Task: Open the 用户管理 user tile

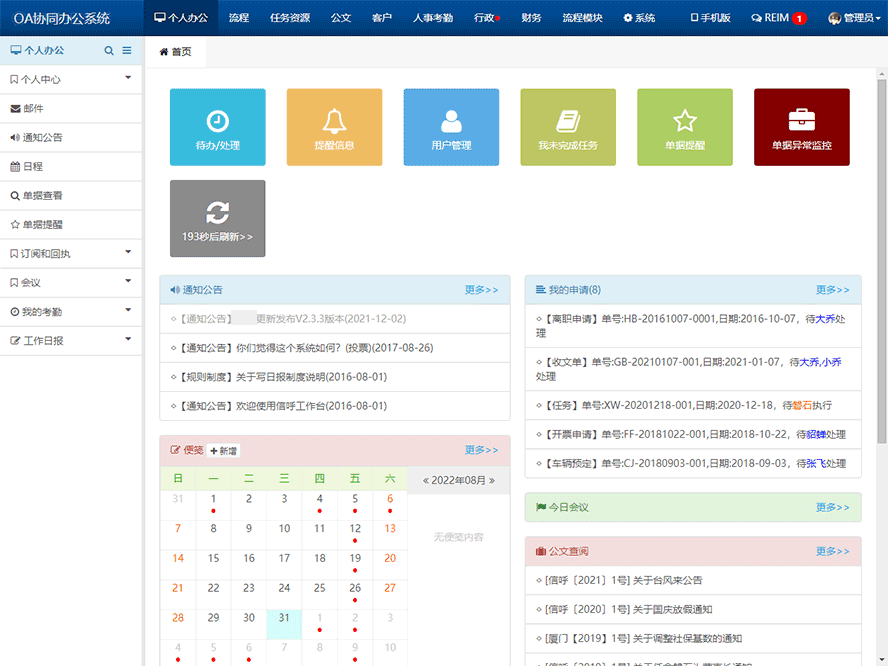Action: [x=451, y=127]
